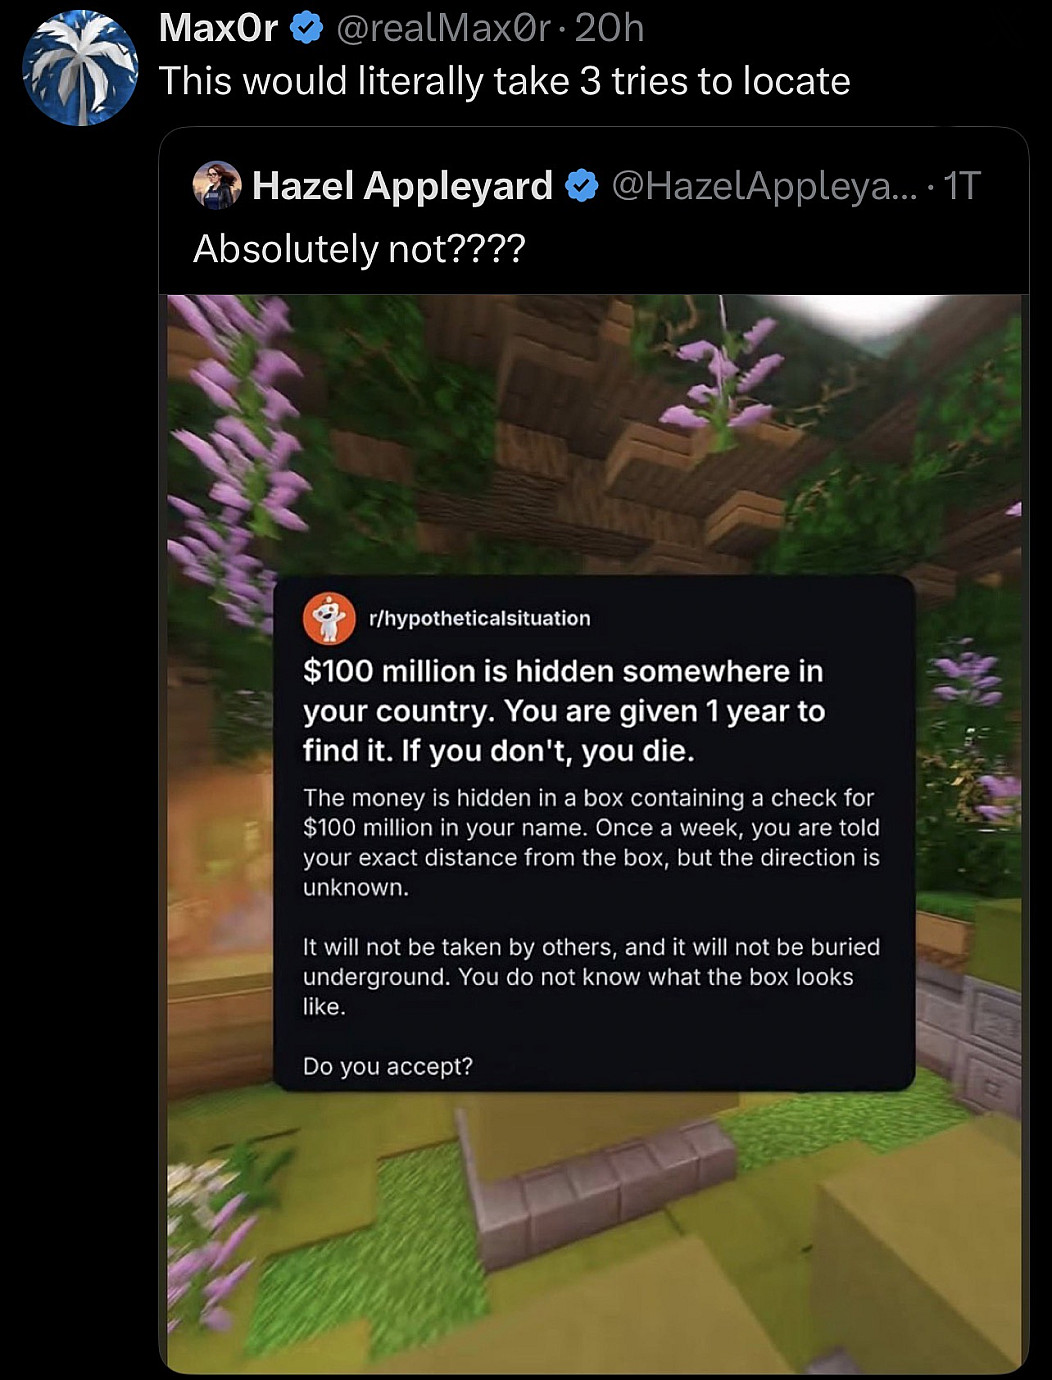Open quoted tweet via 'Absolutely not????' text

[358, 248]
